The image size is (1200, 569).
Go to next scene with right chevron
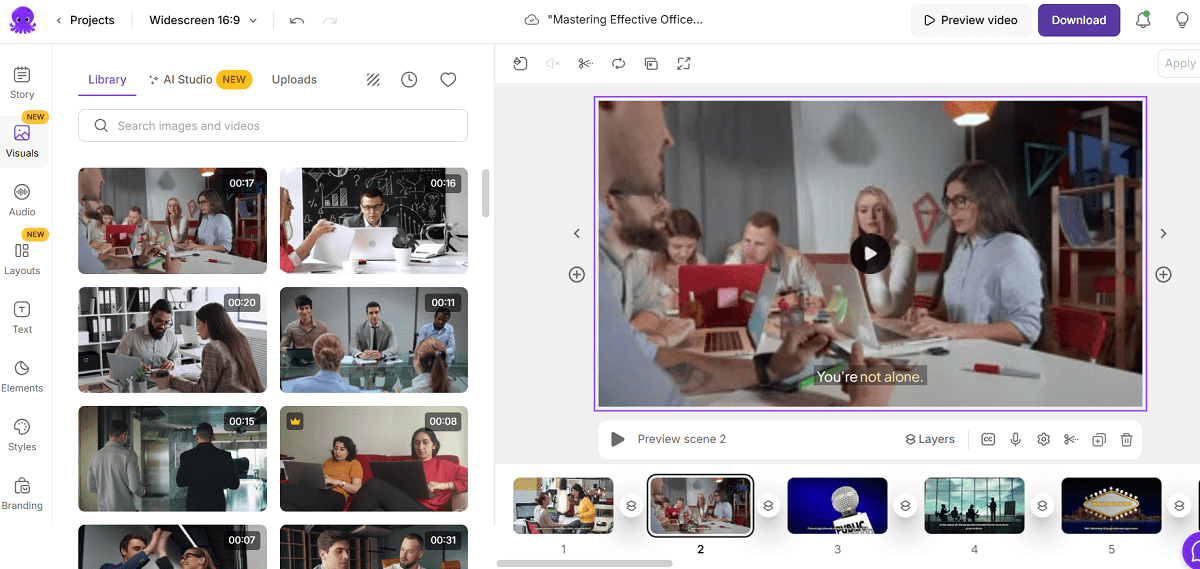tap(1163, 234)
